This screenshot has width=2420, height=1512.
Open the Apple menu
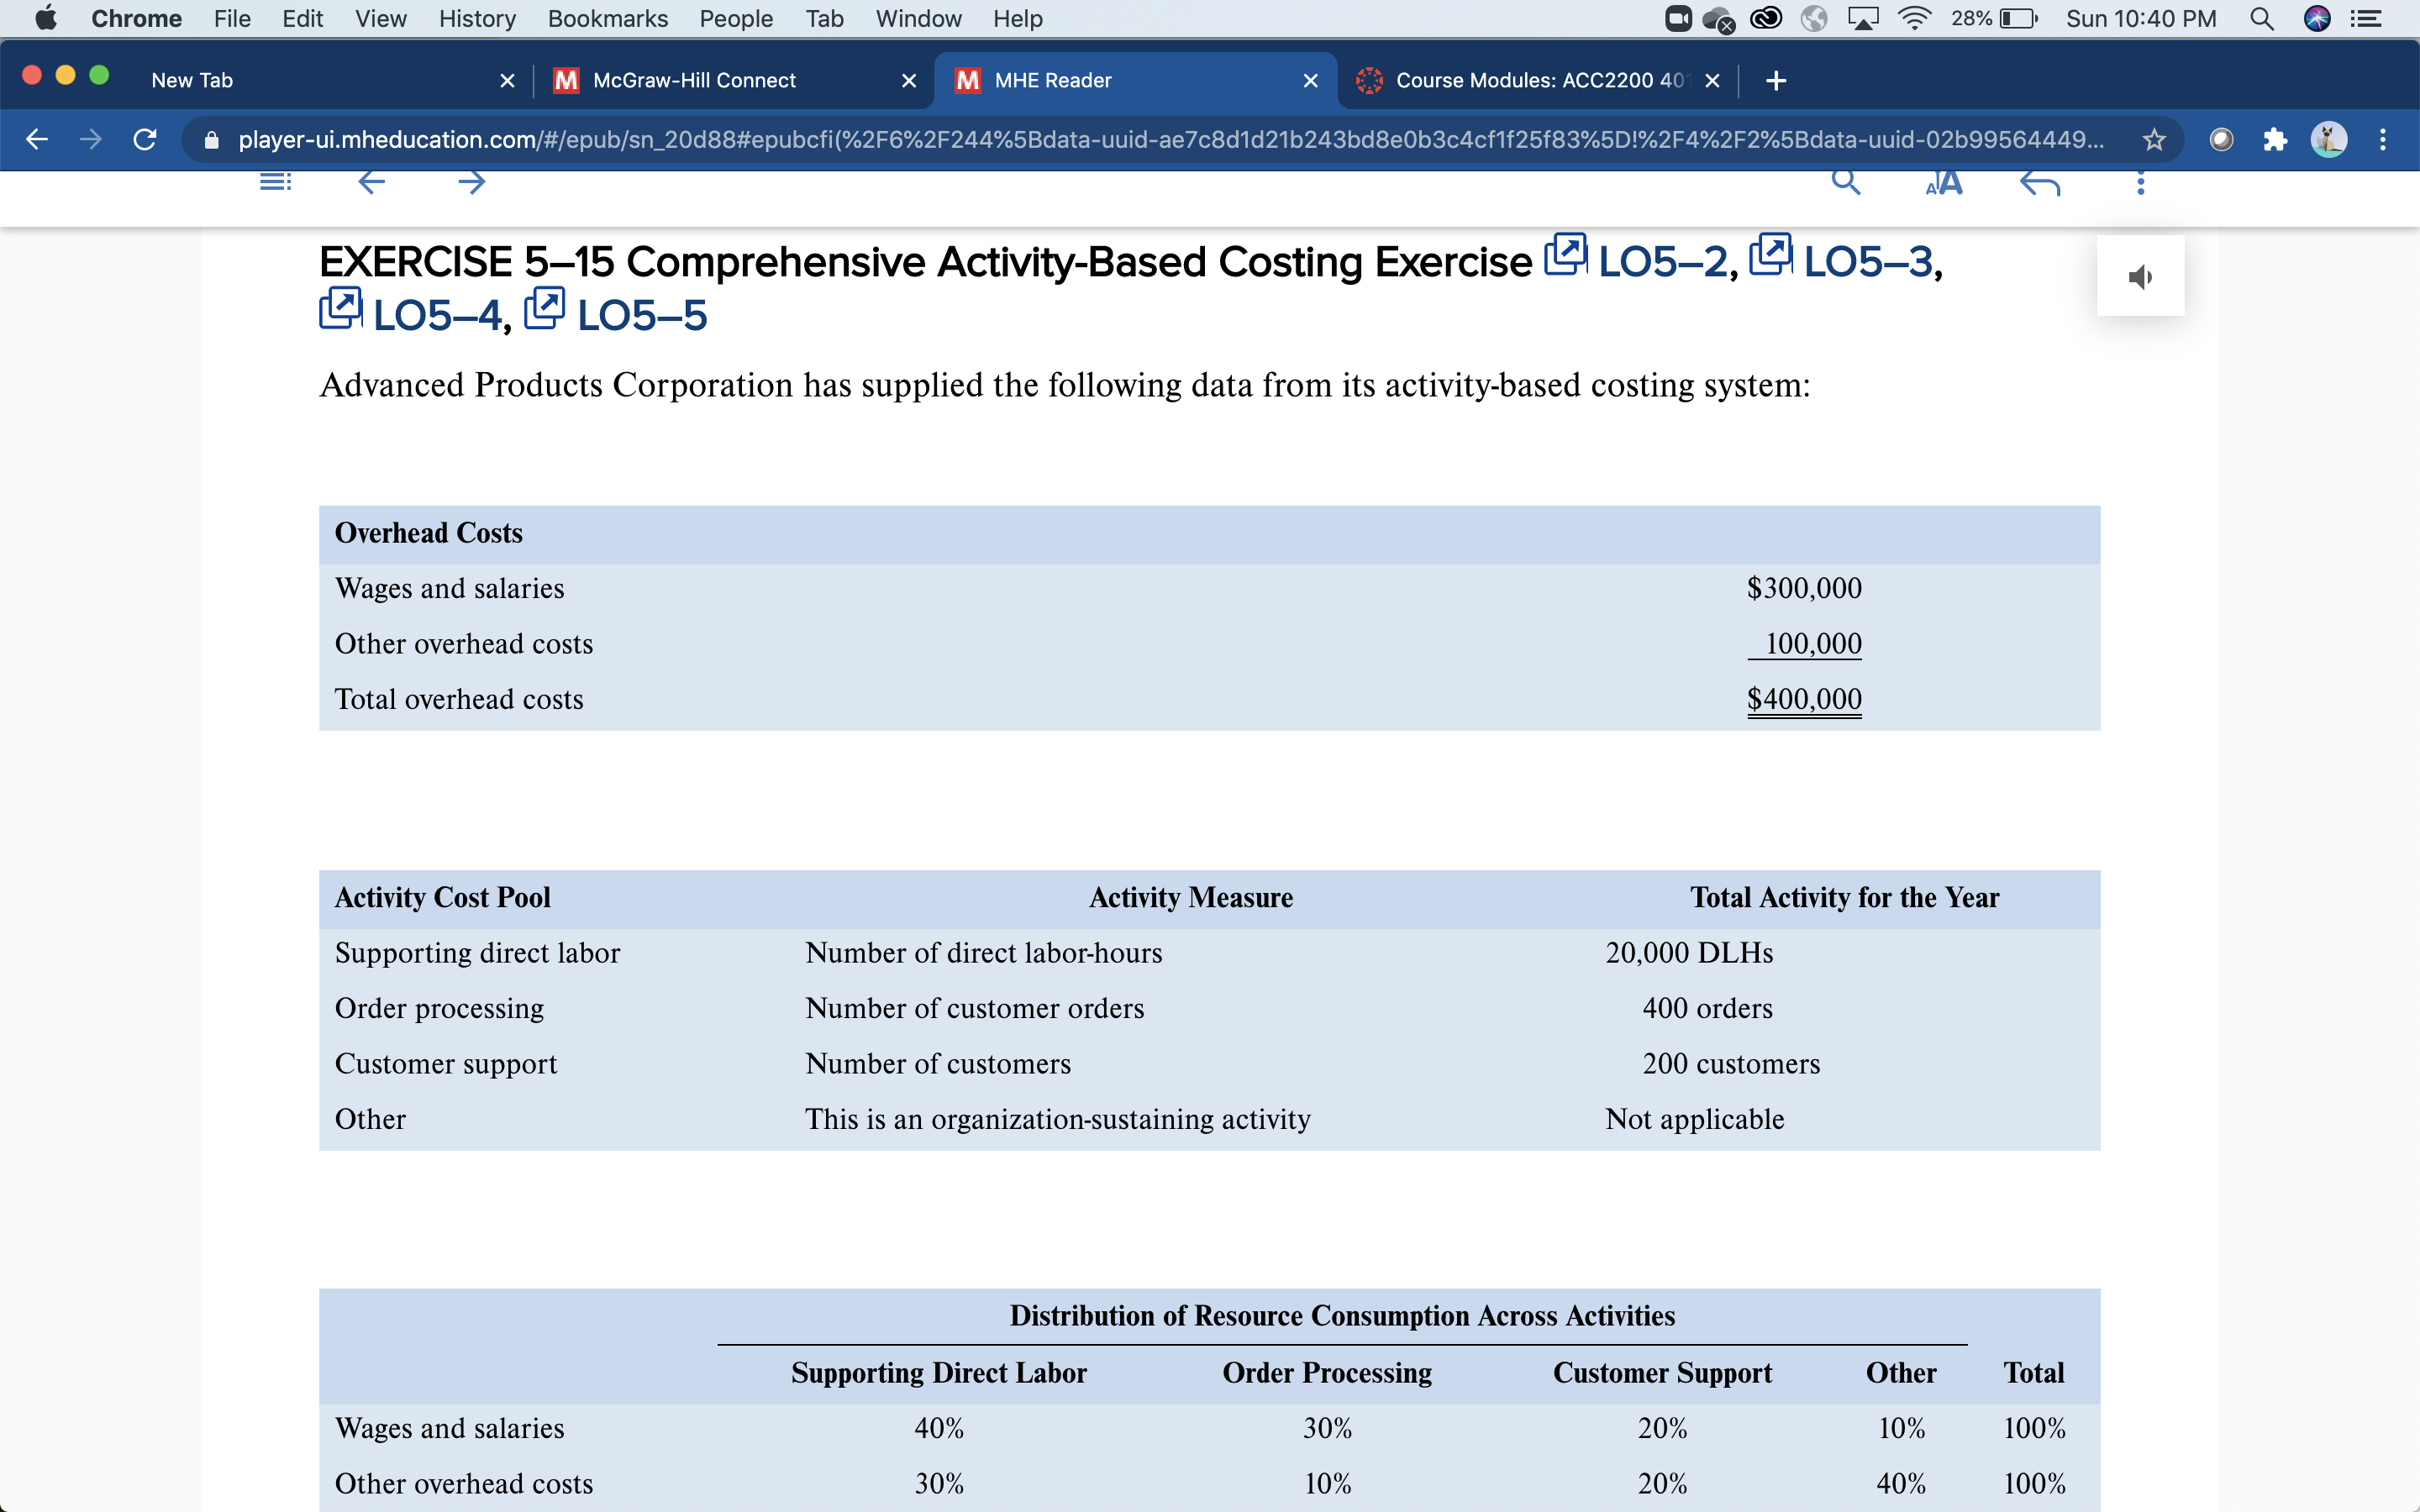pyautogui.click(x=46, y=18)
